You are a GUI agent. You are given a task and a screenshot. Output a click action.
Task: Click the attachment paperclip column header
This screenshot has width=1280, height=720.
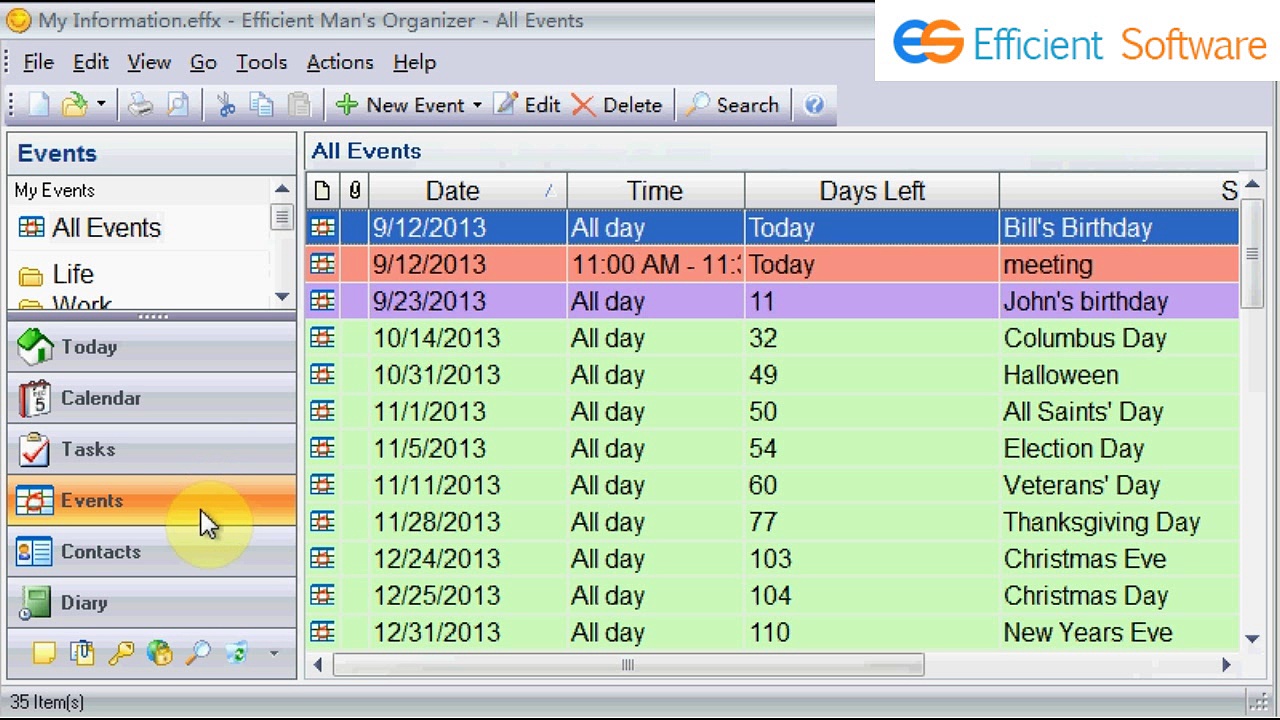355,191
